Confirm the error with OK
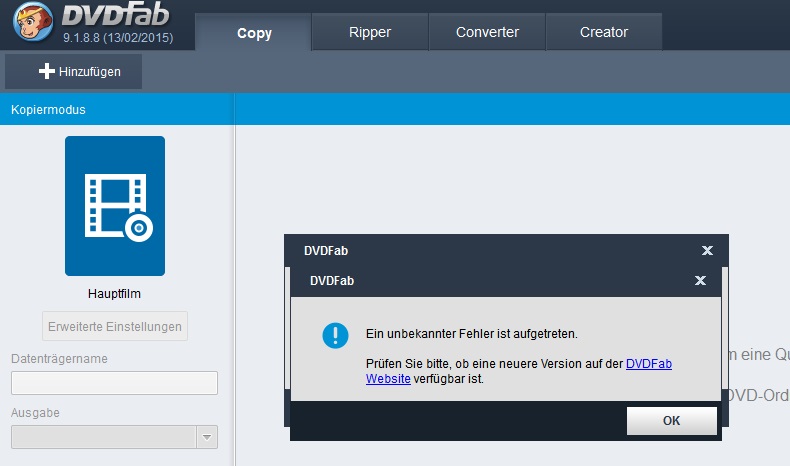This screenshot has height=466, width=790. click(671, 421)
